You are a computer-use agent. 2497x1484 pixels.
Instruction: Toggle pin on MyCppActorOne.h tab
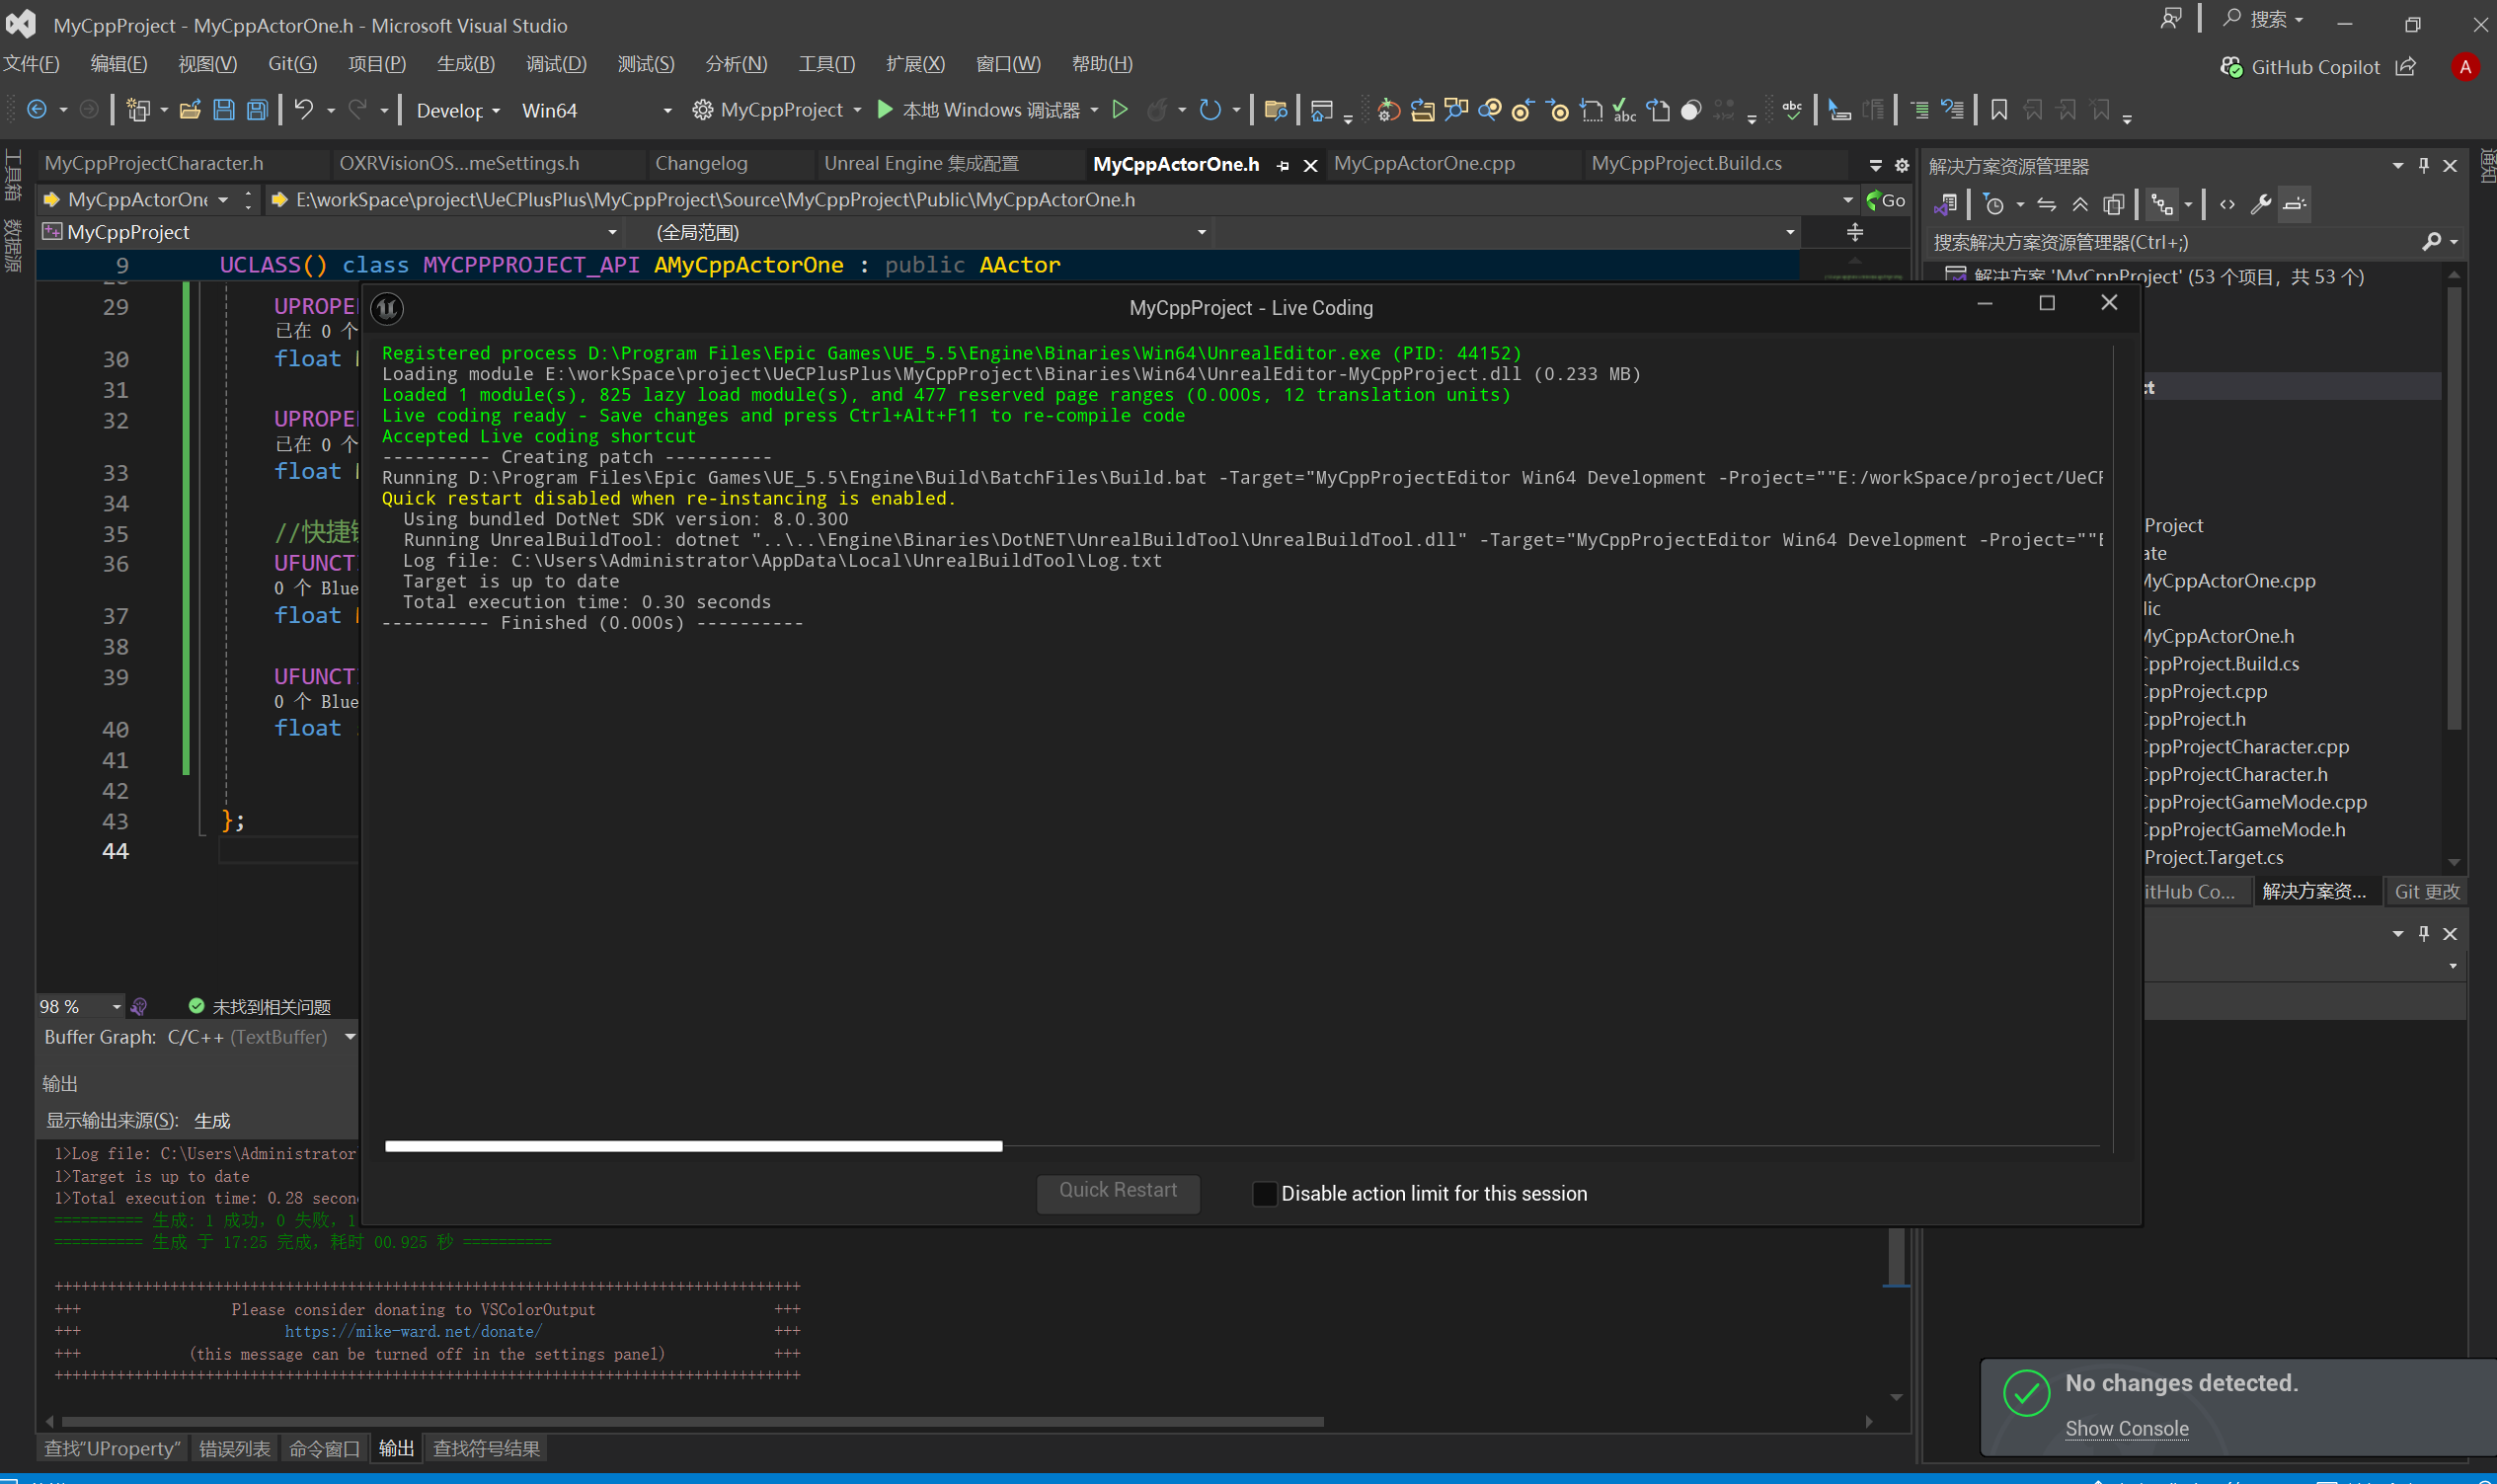click(x=1283, y=165)
